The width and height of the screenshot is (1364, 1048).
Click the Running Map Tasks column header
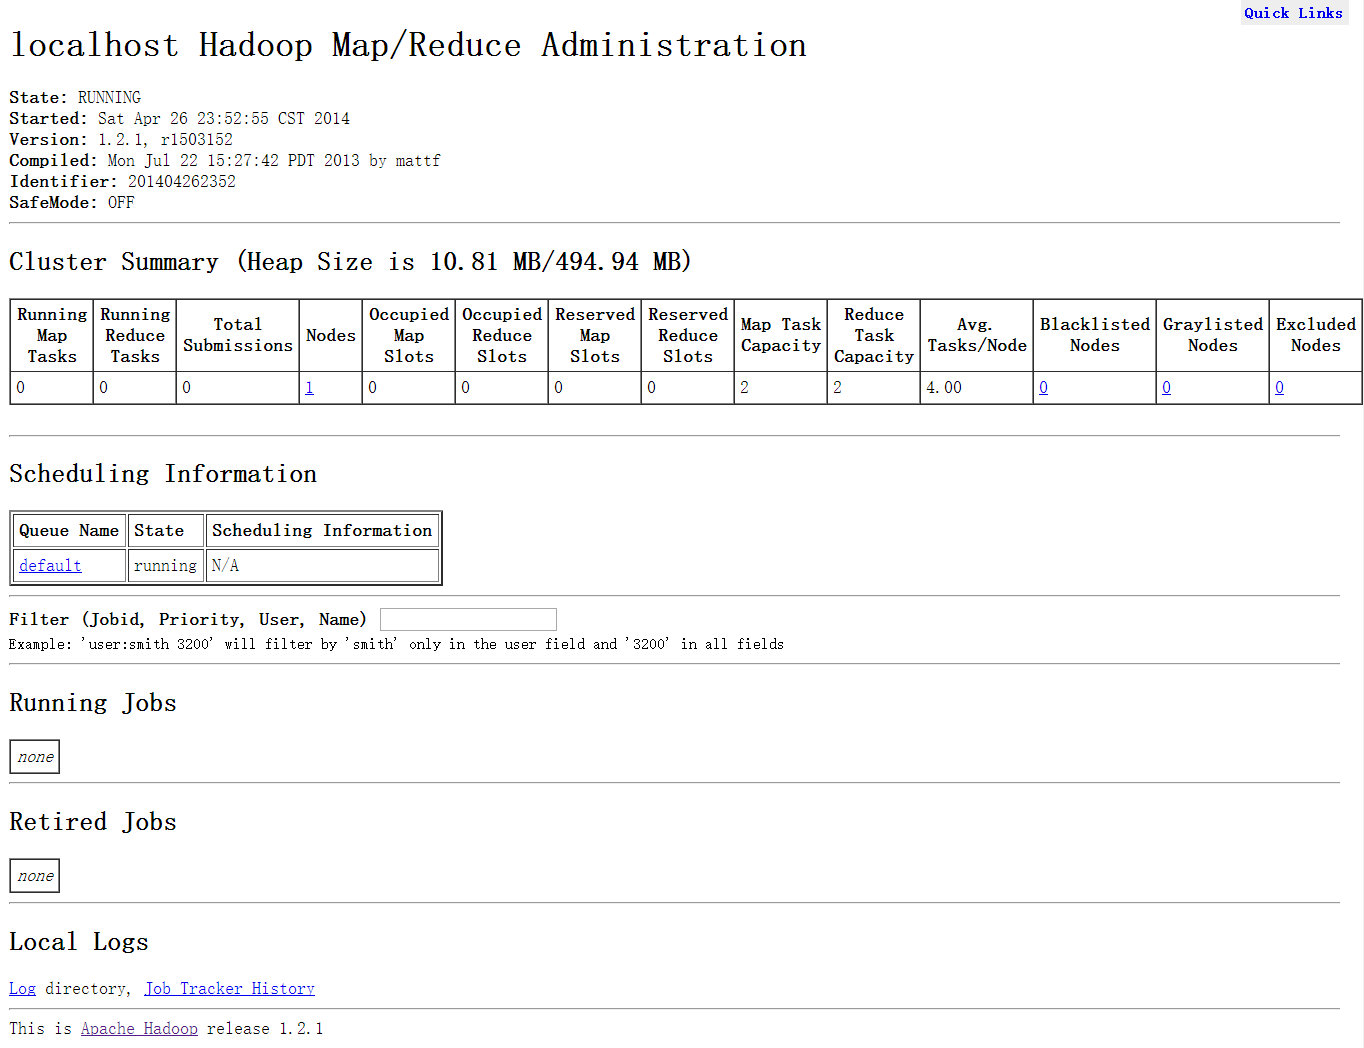[52, 335]
